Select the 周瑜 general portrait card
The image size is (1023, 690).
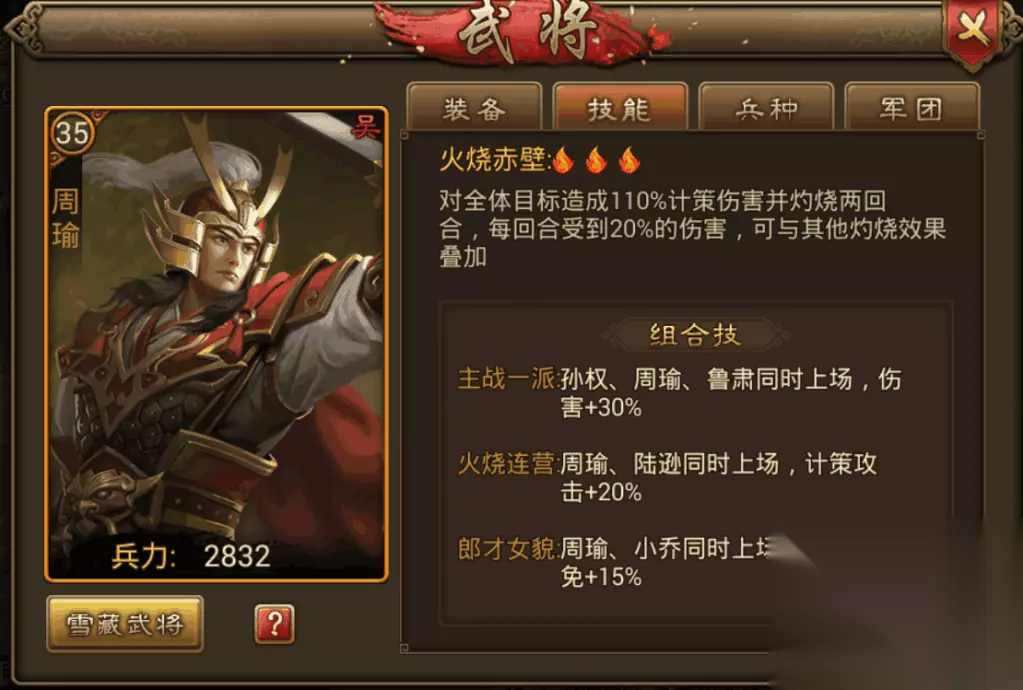point(217,344)
